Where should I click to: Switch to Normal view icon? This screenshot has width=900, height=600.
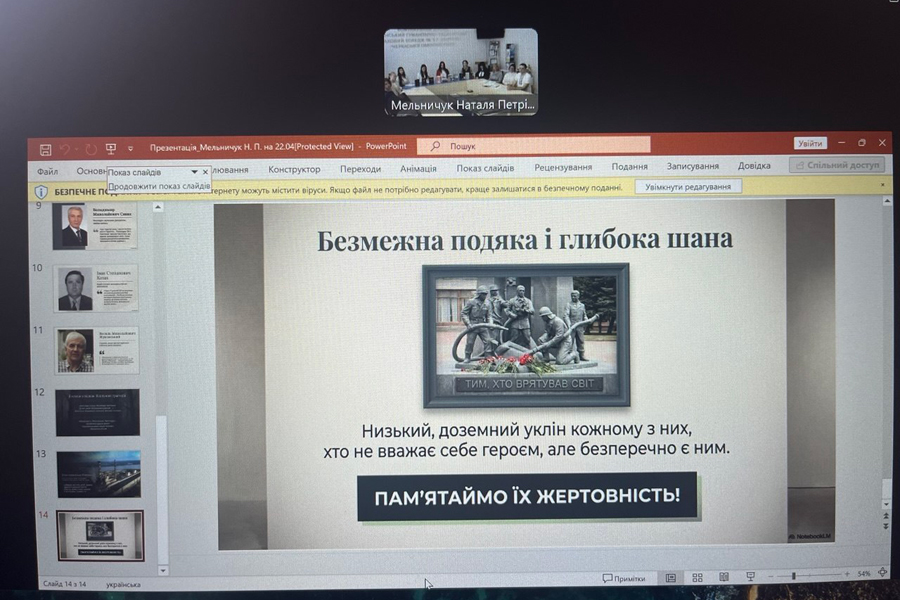(x=670, y=578)
